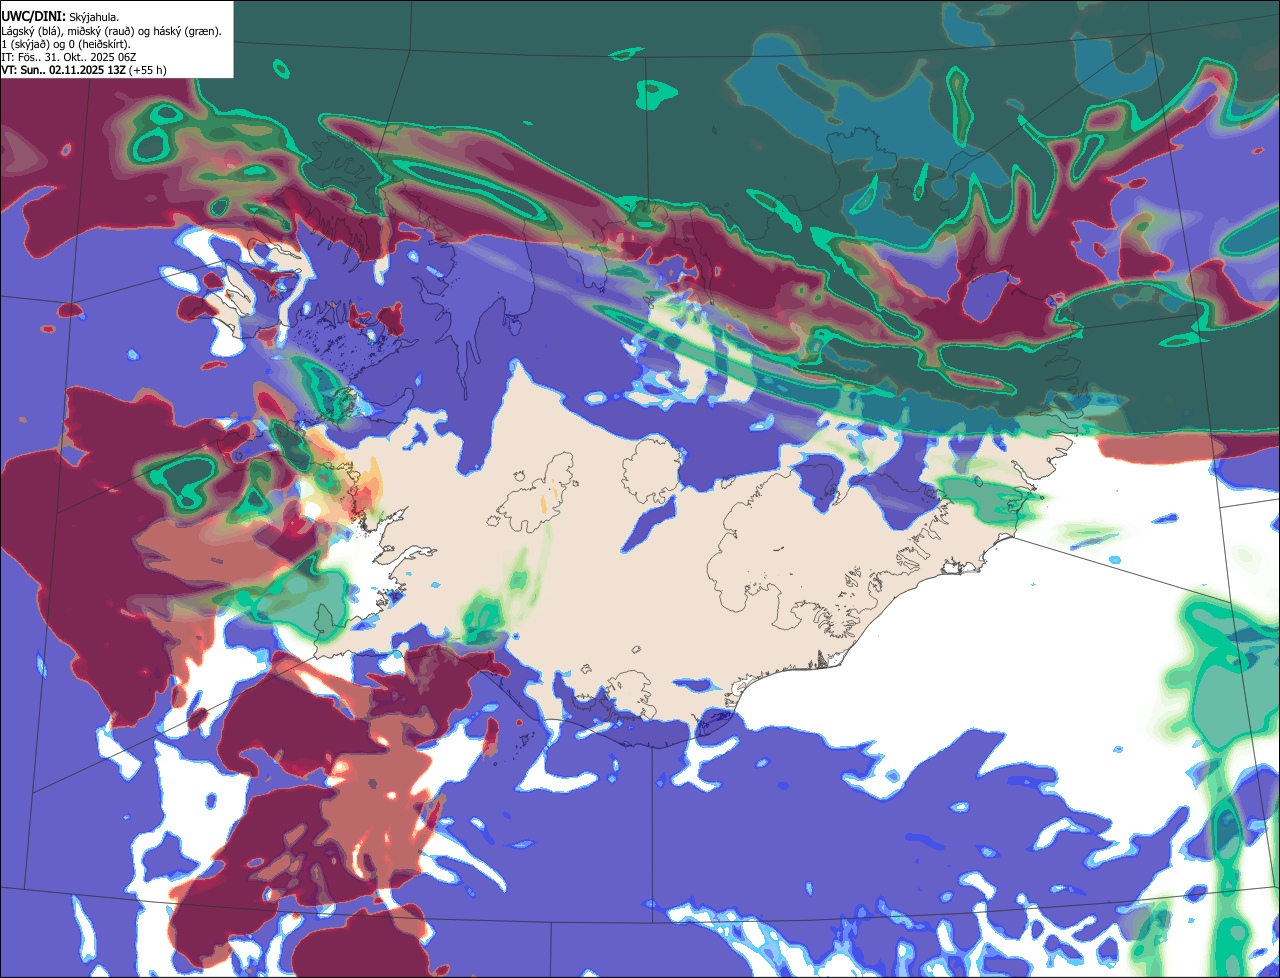Click the "IT: Fös.. 31. Okt.. 2025 06Z" line
The height and width of the screenshot is (978, 1280).
69,58
